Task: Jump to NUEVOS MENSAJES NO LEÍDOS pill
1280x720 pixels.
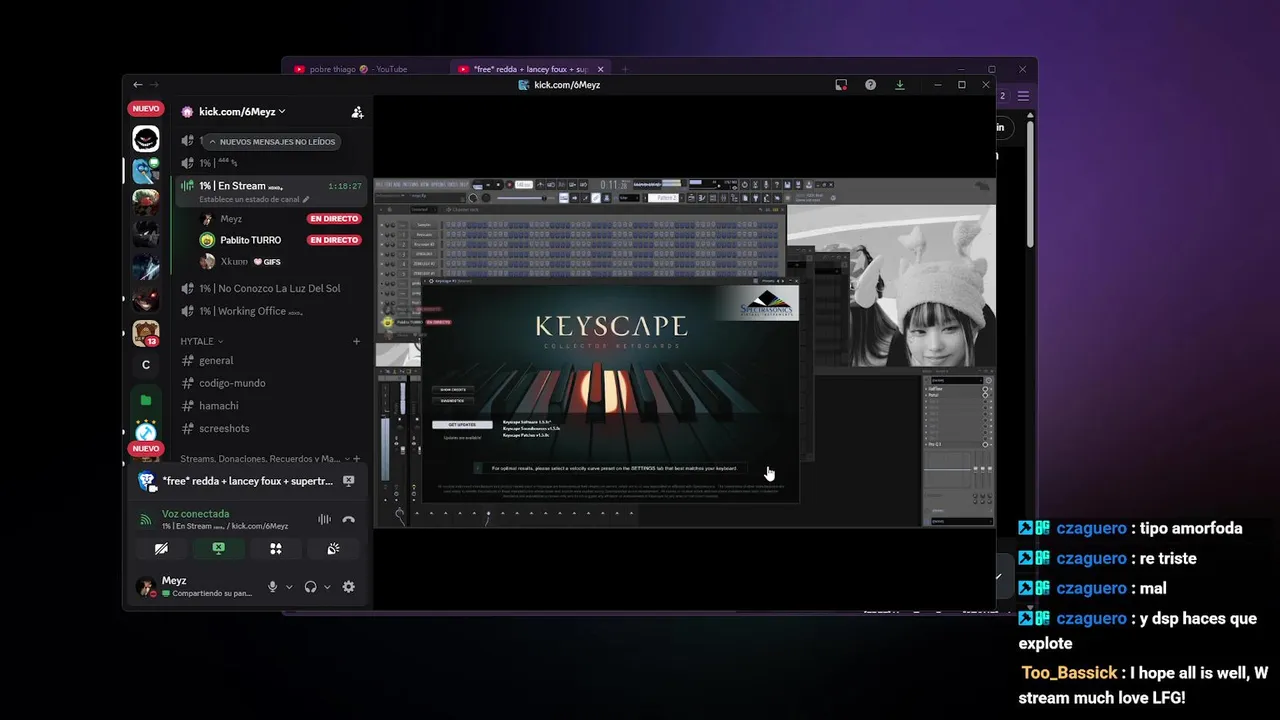Action: [272, 142]
